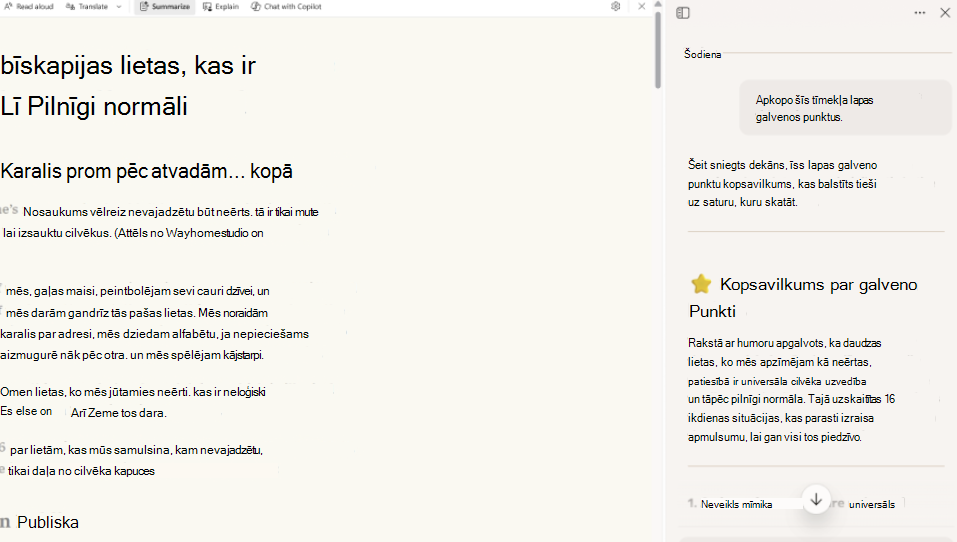Expand the Translate dropdown arrow
Viewport: 957px width, 542px height.
119,7
